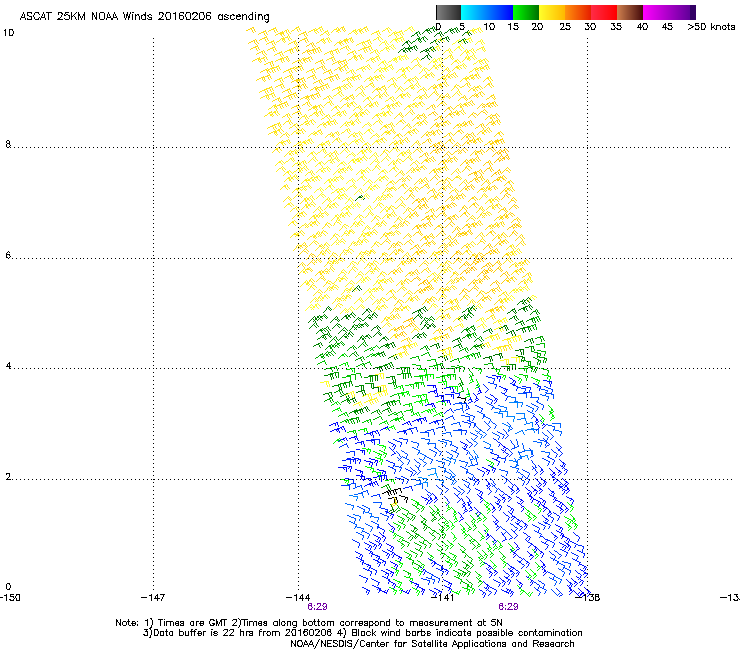Click longitude axis label '-141'
Viewport: 740px width, 650px height.
point(443,597)
